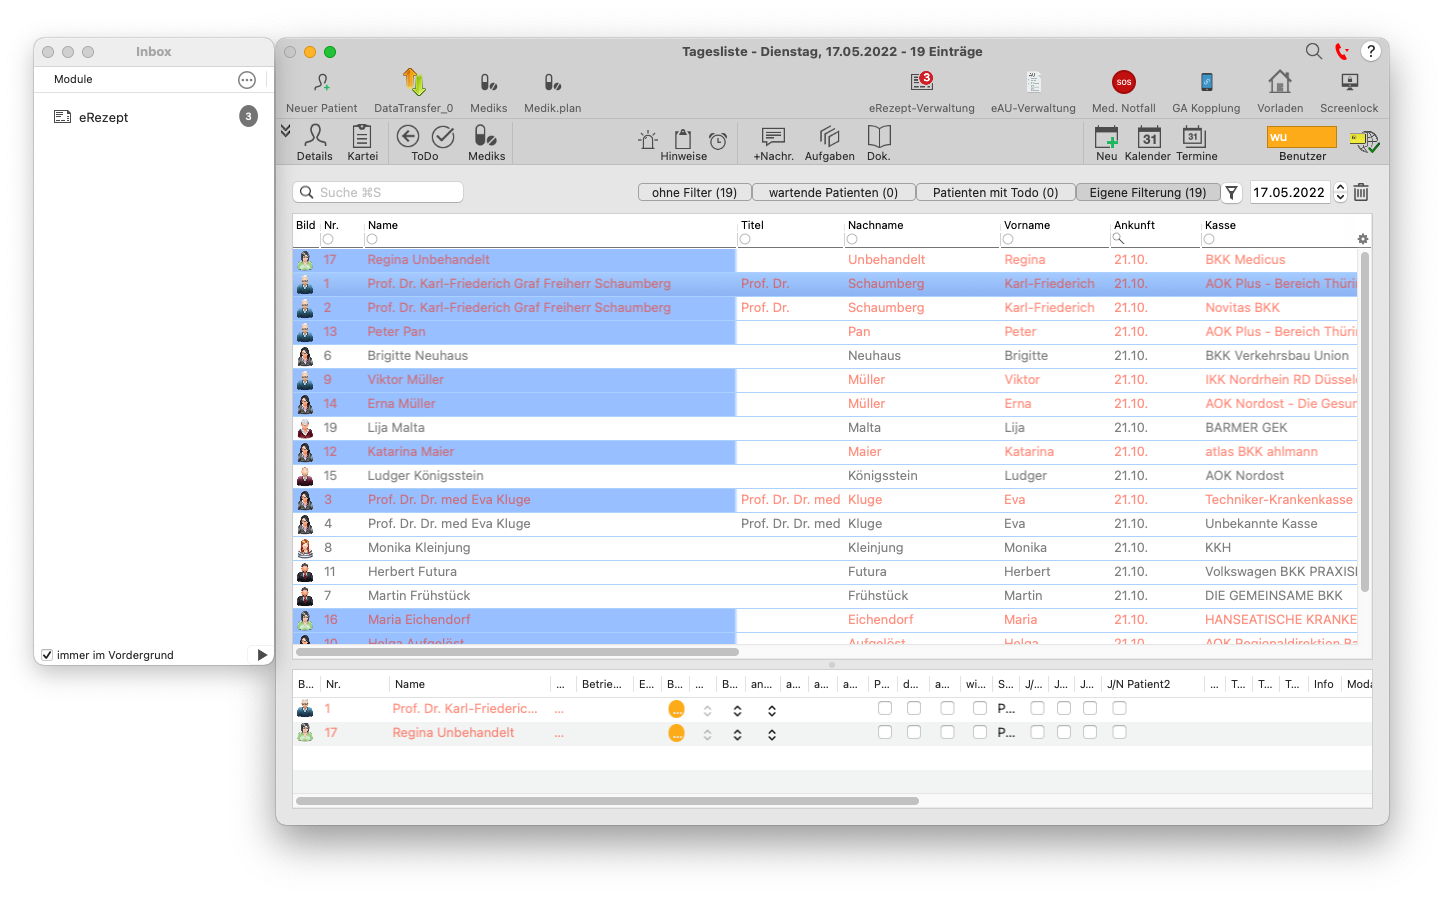Click the ToDo back arrow icon
This screenshot has width=1445, height=899.
coord(408,136)
